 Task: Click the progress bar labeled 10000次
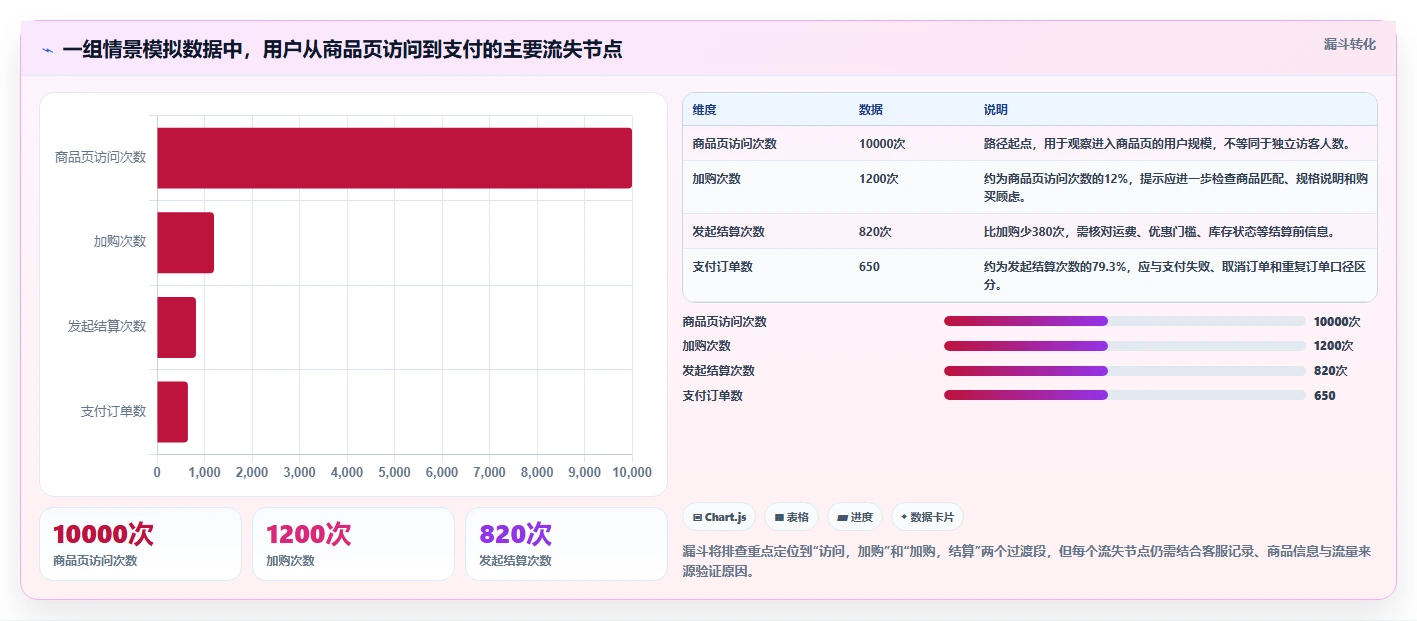click(x=1125, y=321)
